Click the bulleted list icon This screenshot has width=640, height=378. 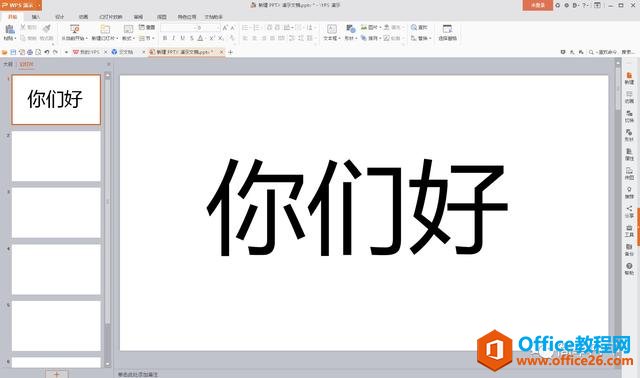click(245, 28)
